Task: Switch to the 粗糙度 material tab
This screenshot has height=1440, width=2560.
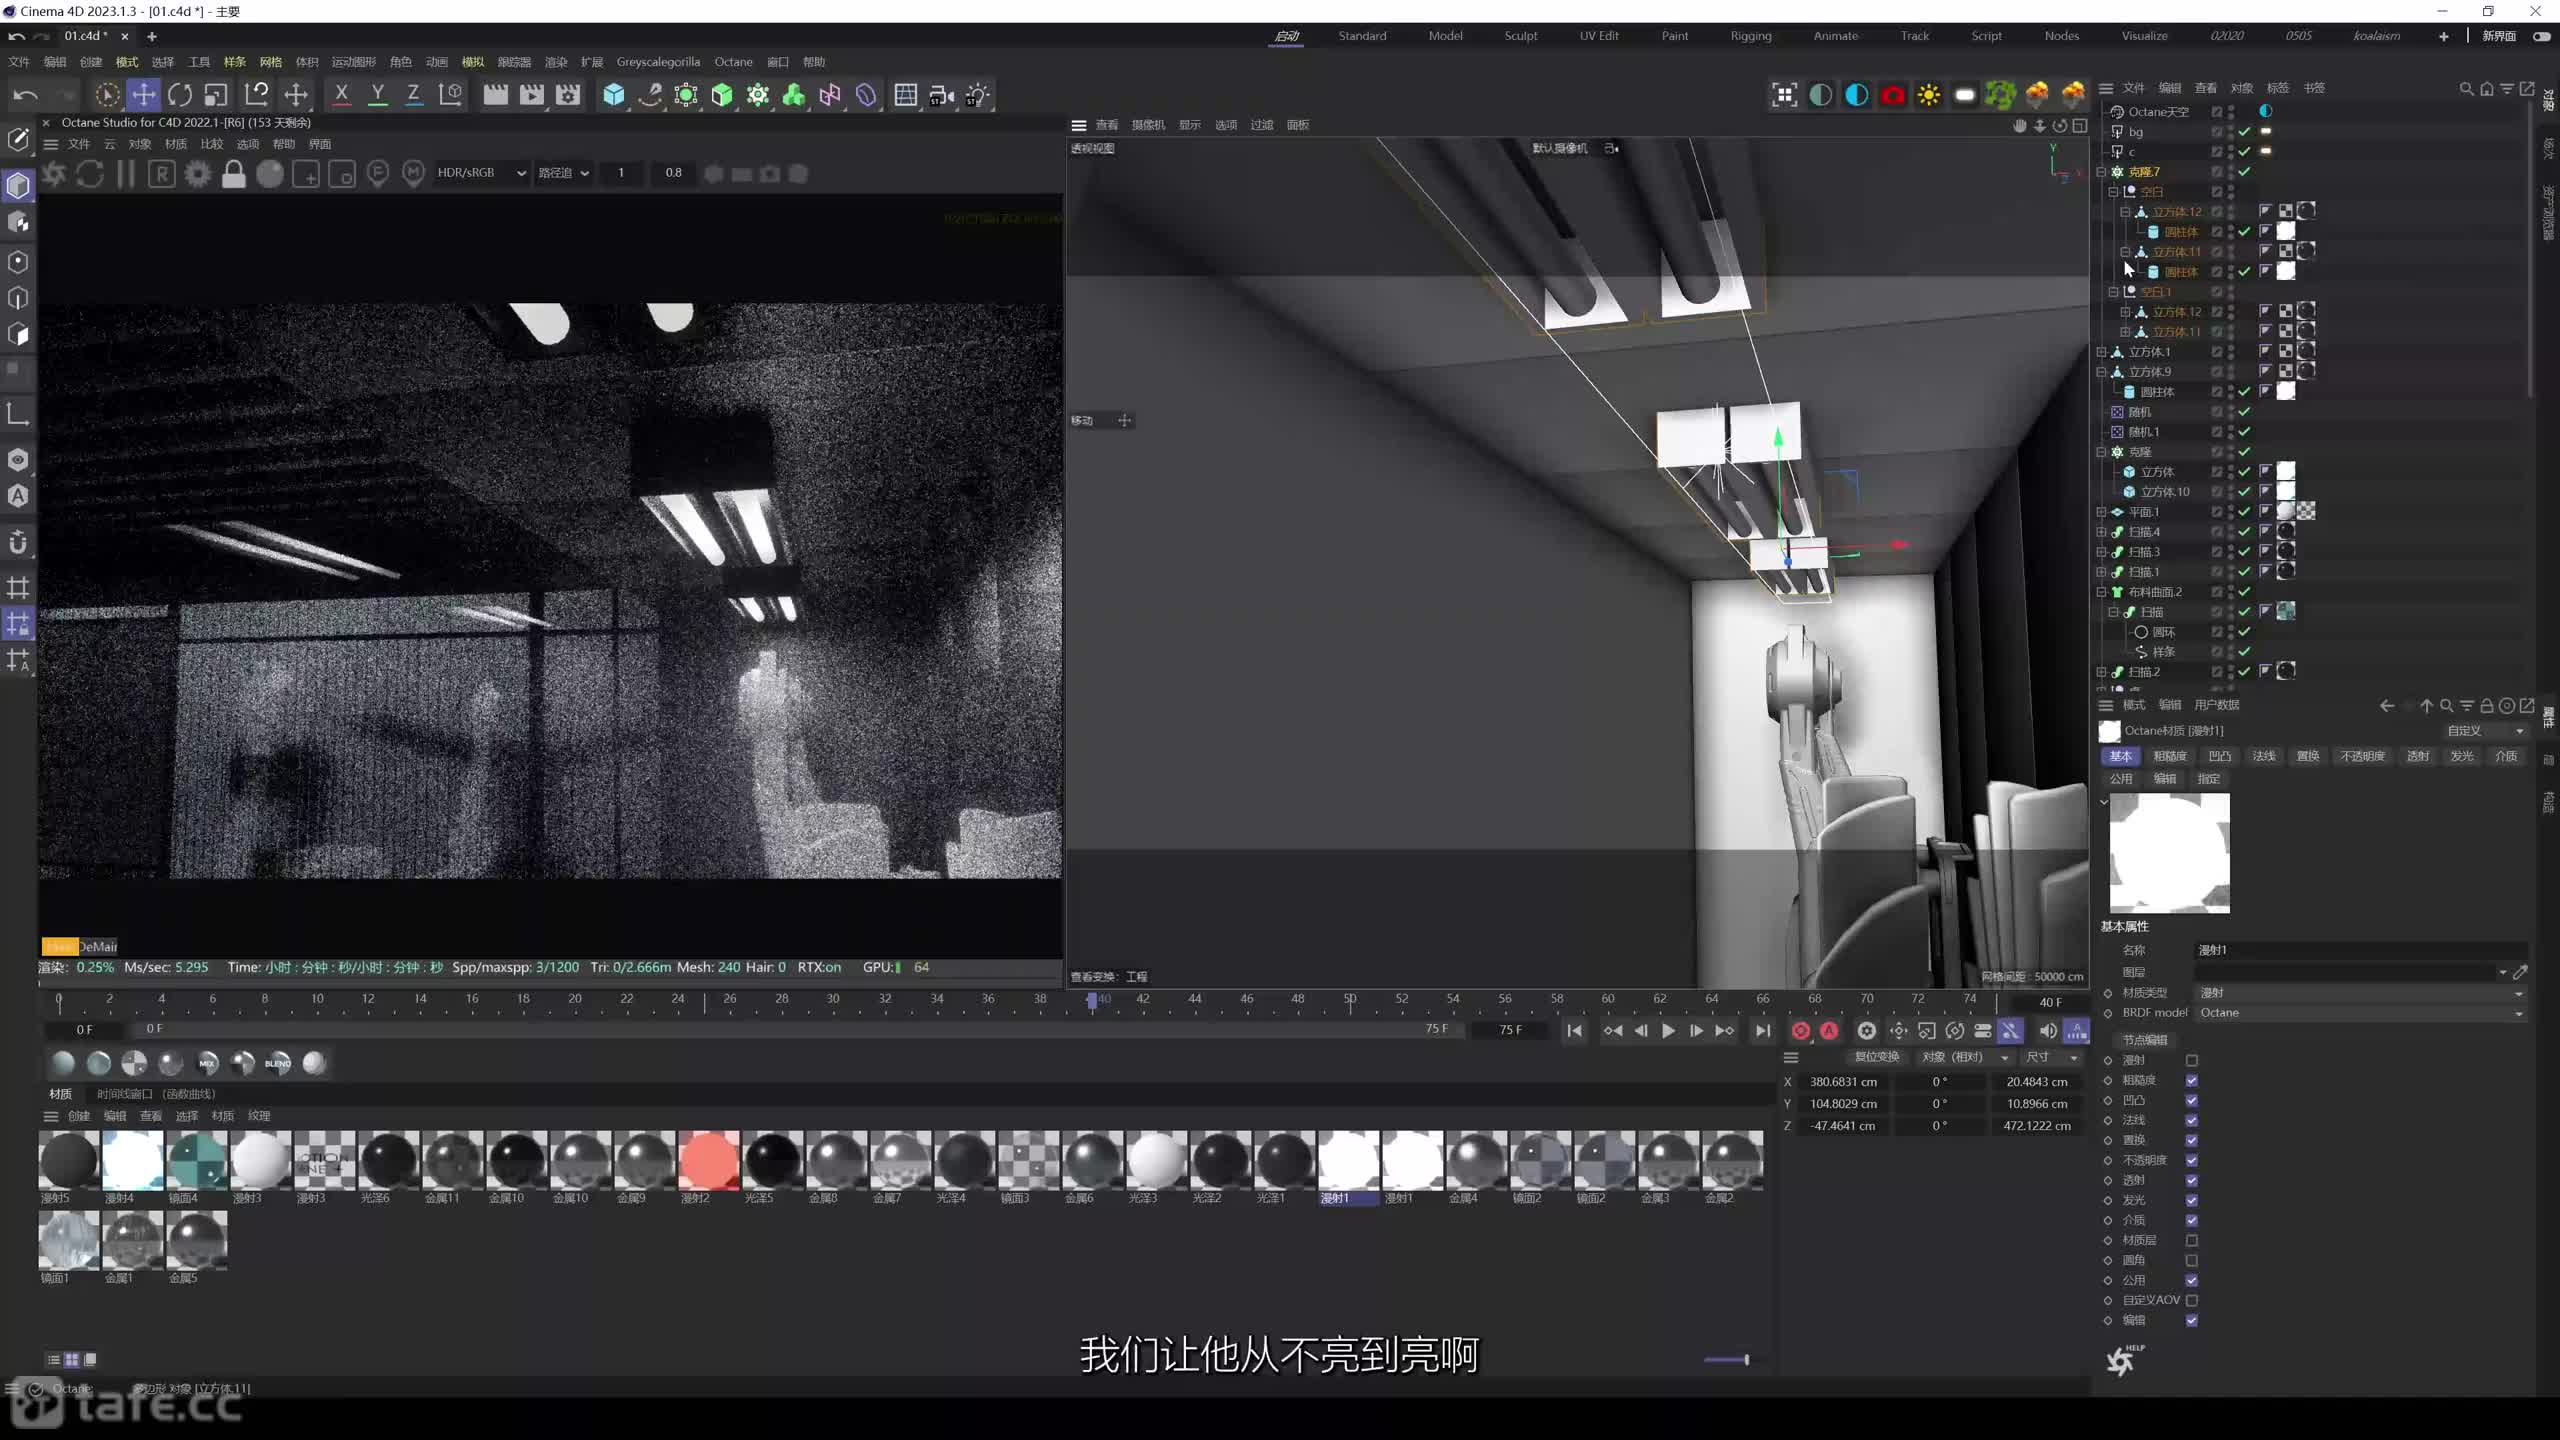Action: pyautogui.click(x=2169, y=757)
